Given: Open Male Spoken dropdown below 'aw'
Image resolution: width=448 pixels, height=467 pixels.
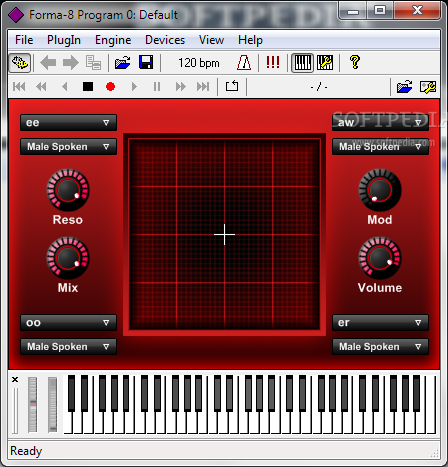Looking at the screenshot, I should (x=380, y=147).
